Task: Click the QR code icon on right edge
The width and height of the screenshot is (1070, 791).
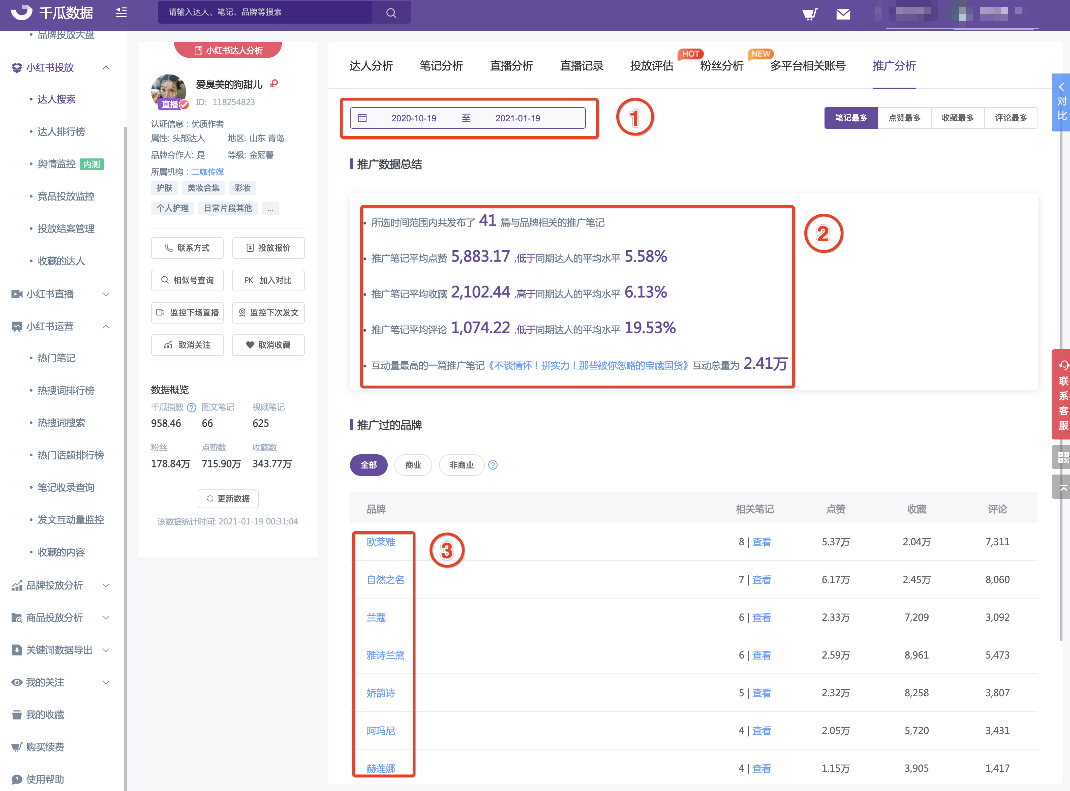Action: 1062,457
